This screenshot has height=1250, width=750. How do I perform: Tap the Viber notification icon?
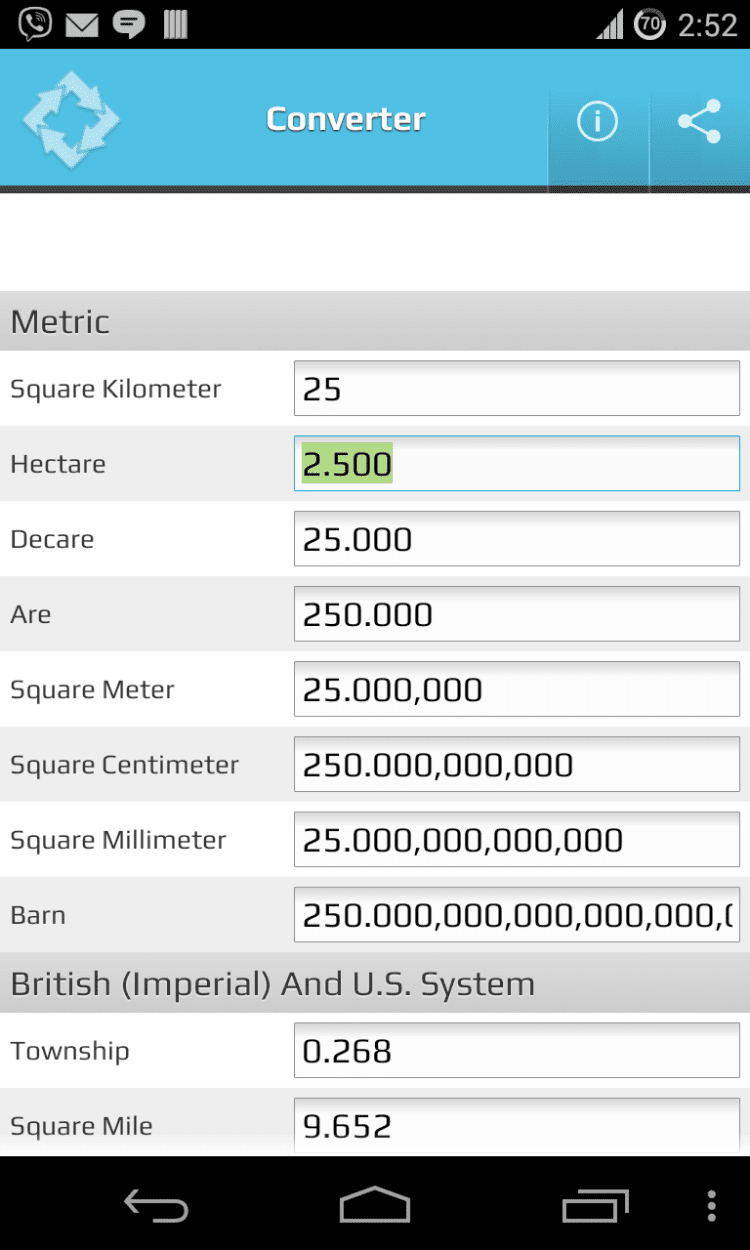point(35,24)
